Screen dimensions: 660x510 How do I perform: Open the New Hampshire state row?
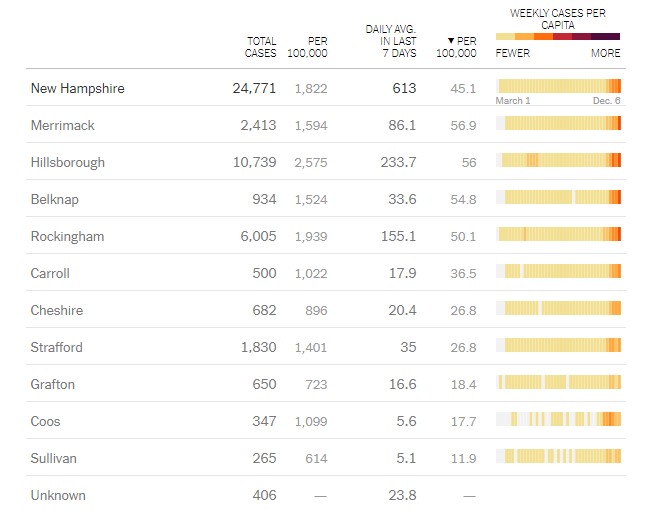pos(78,88)
